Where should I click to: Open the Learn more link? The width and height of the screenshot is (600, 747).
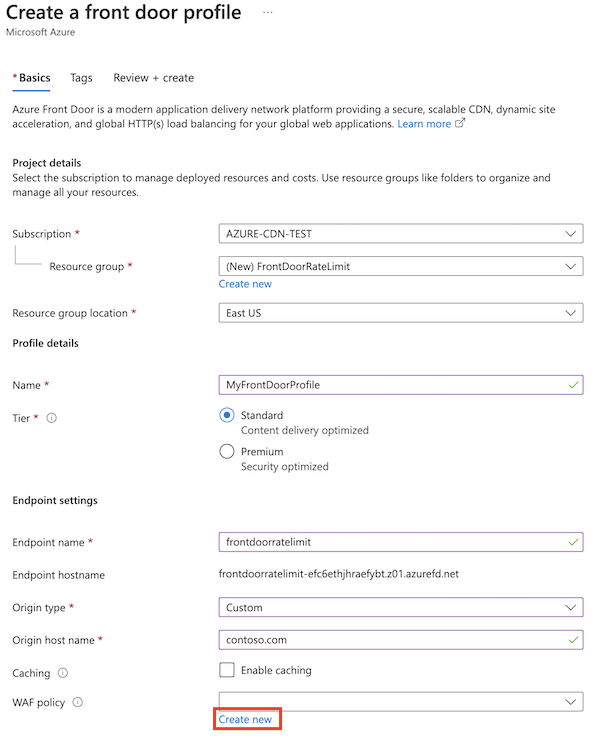pyautogui.click(x=424, y=124)
